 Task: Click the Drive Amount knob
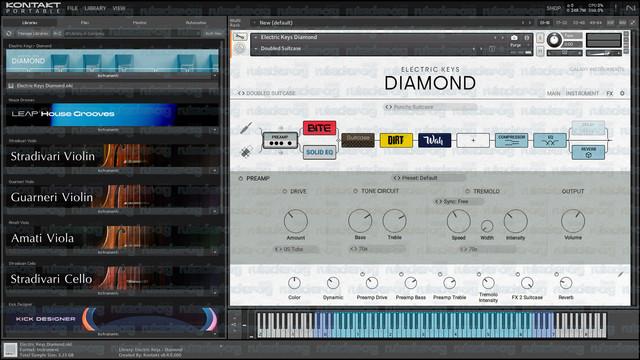coord(296,221)
